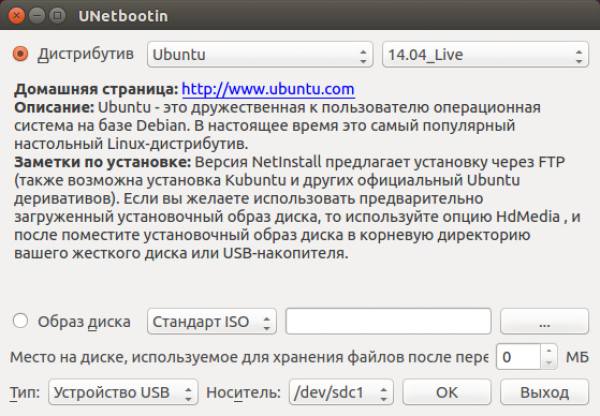The width and height of the screenshot is (600, 416).
Task: Click the Выход button
Action: coord(544,392)
